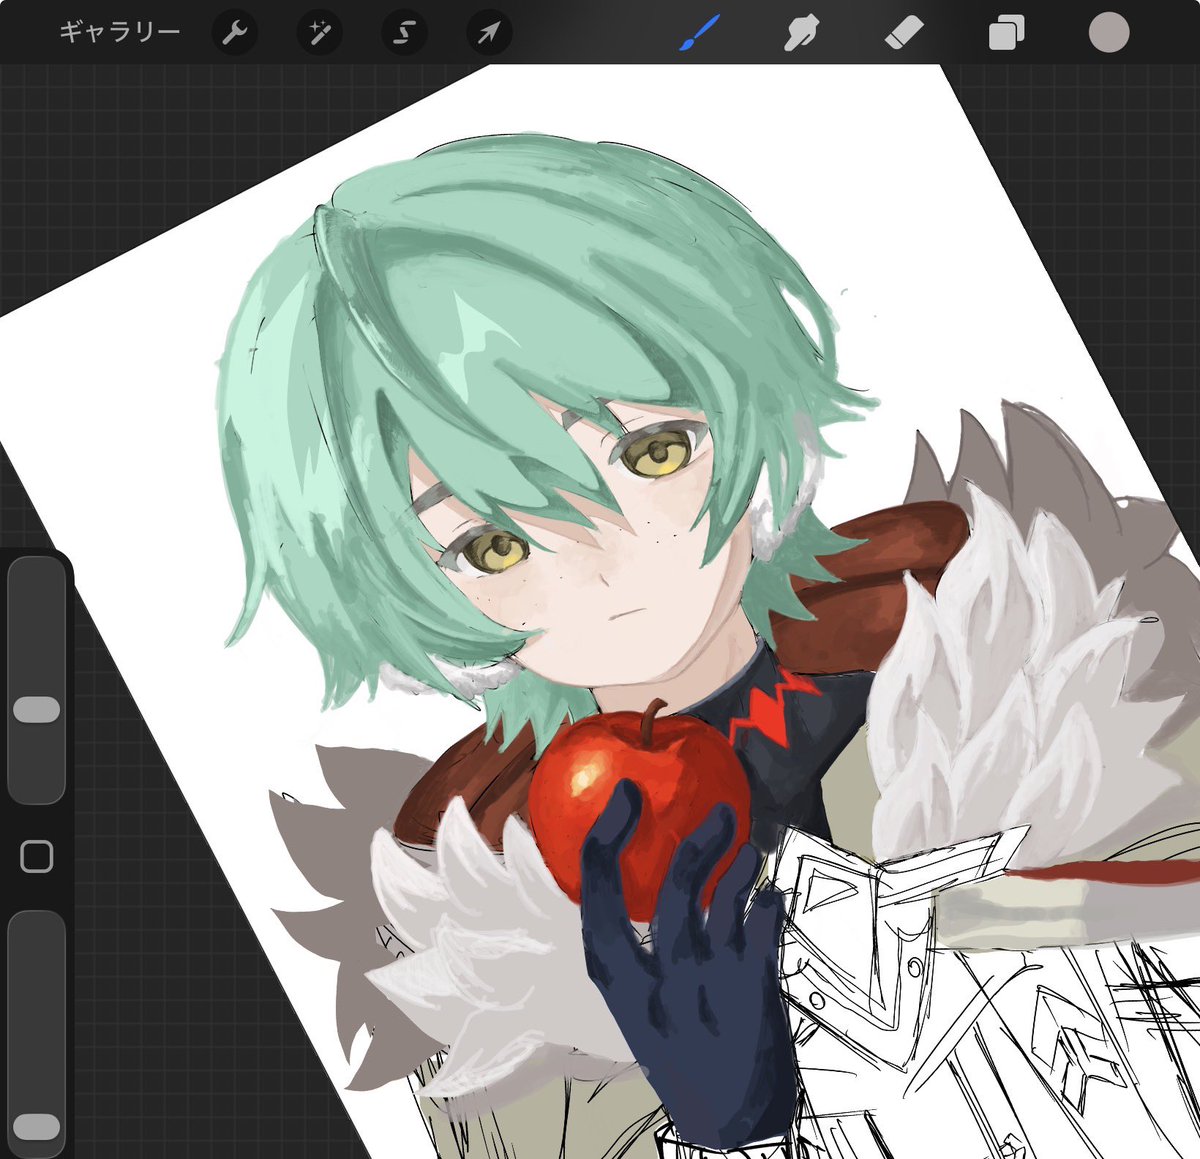The width and height of the screenshot is (1200, 1159).
Task: Open the Adjustments magic wand menu
Action: click(x=319, y=34)
